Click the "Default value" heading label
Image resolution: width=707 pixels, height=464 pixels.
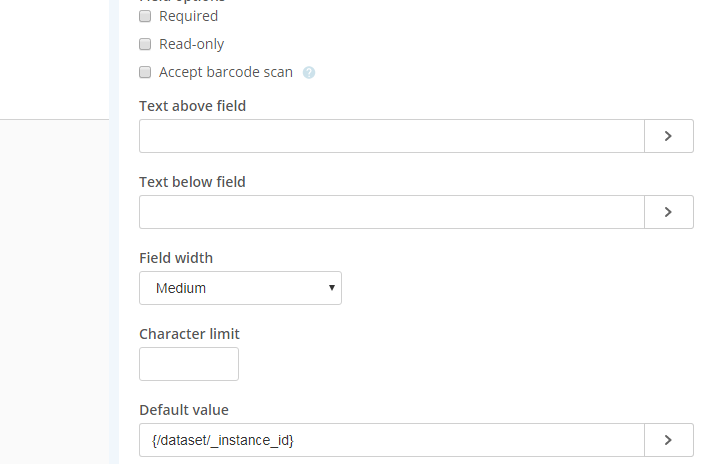tap(184, 410)
